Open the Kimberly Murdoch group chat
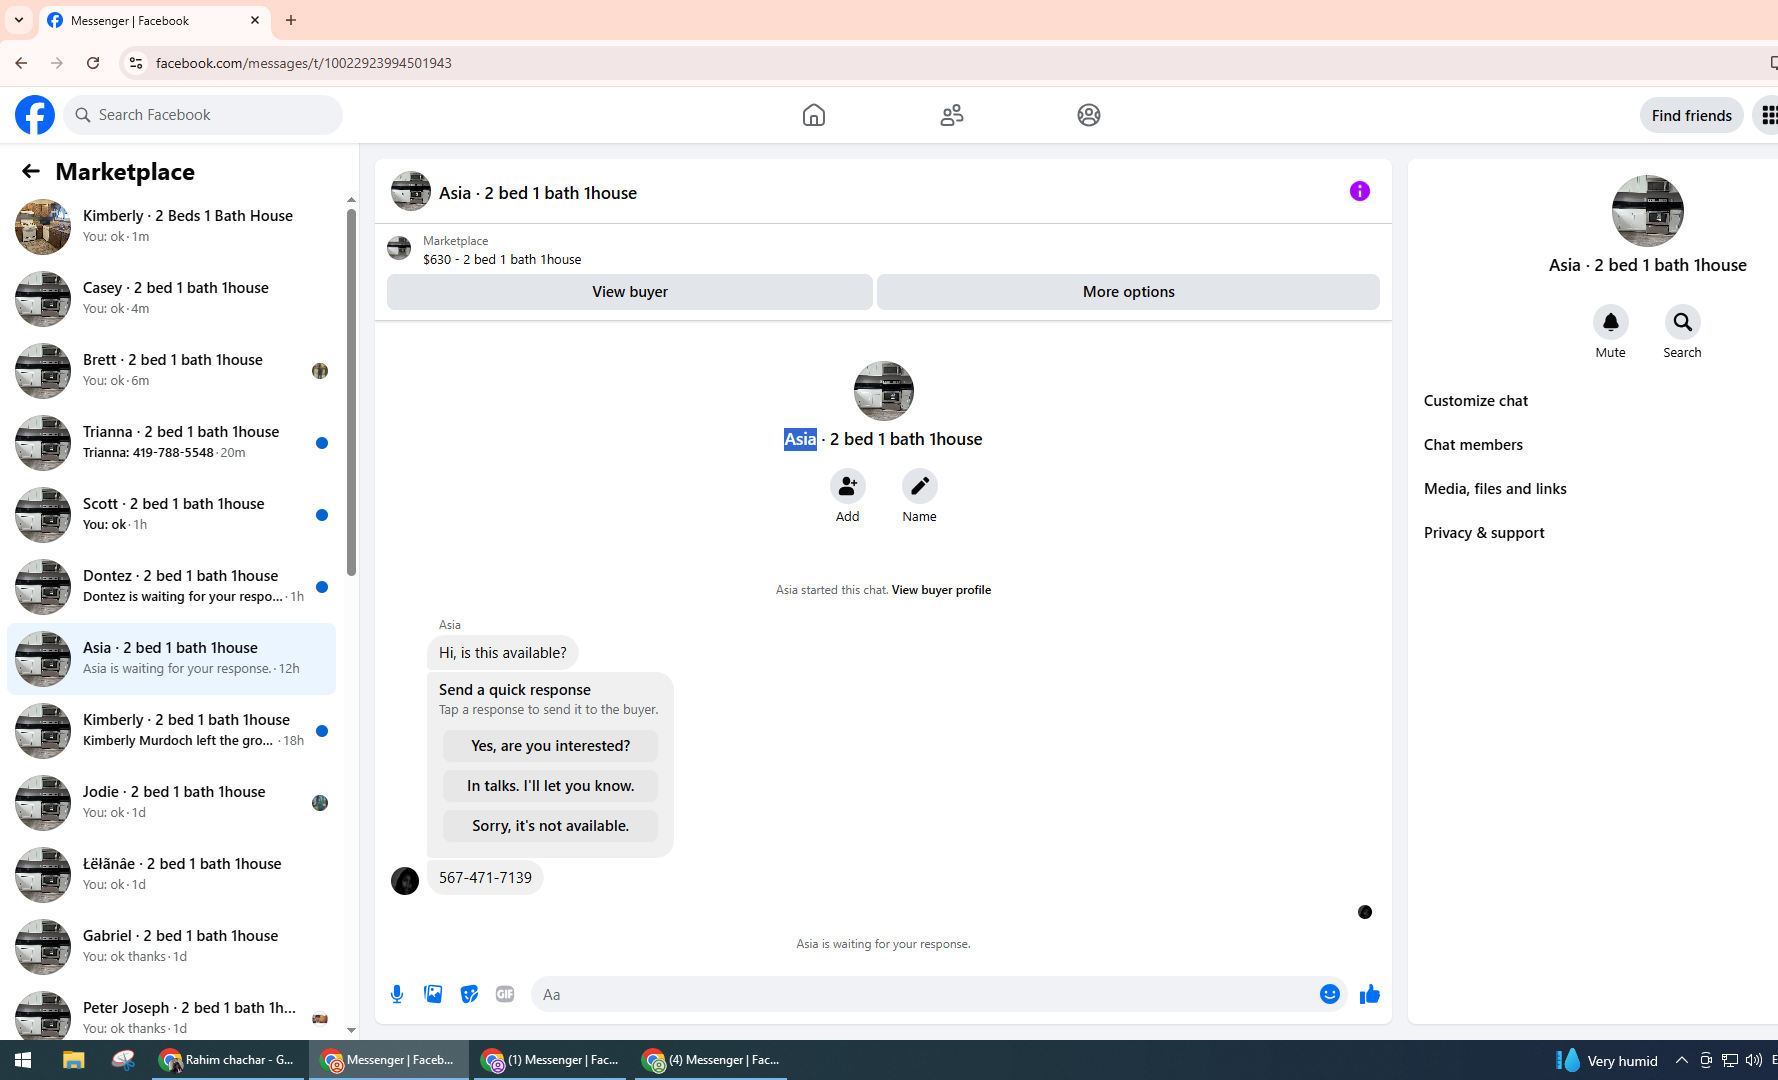Viewport: 1778px width, 1080px height. tap(171, 730)
